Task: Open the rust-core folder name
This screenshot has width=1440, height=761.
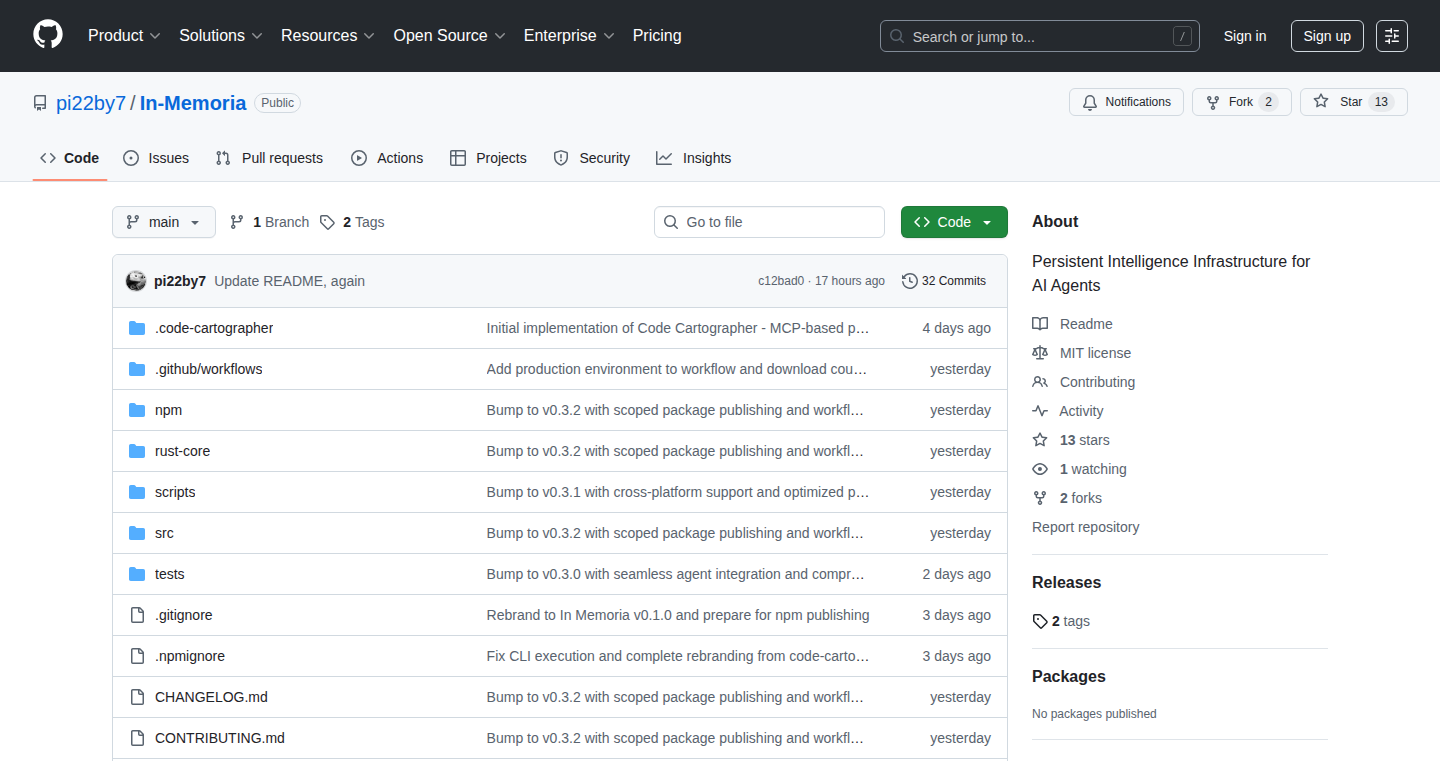Action: (x=182, y=451)
